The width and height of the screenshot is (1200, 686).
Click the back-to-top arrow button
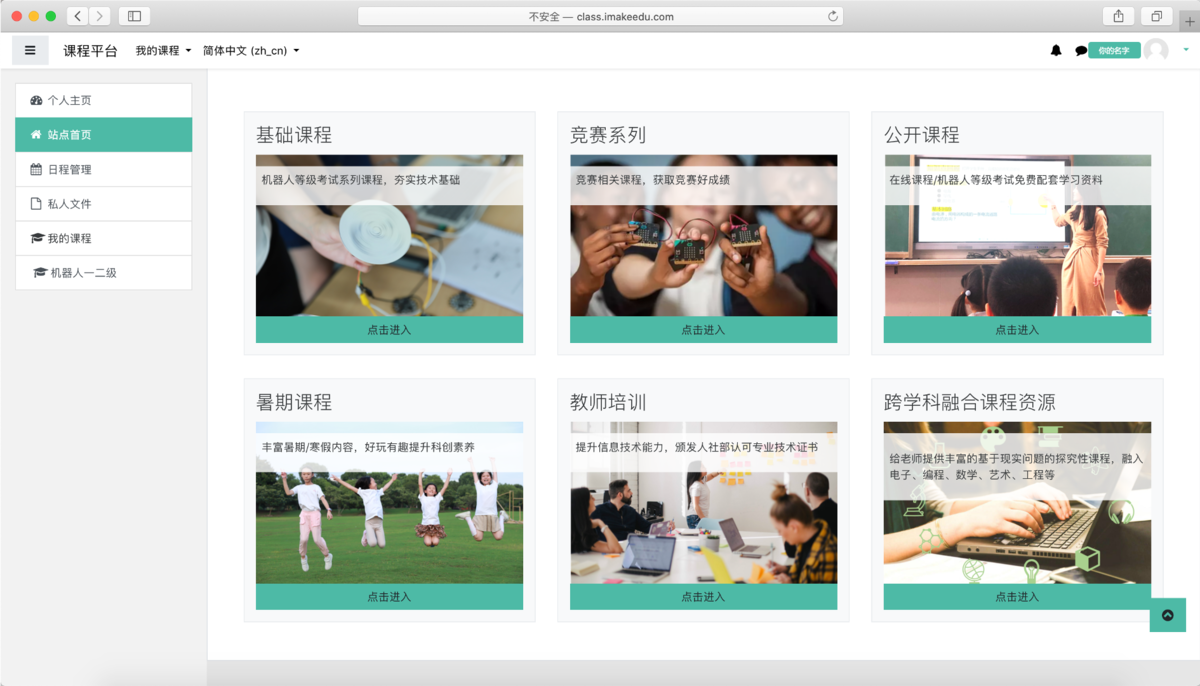coord(1168,615)
